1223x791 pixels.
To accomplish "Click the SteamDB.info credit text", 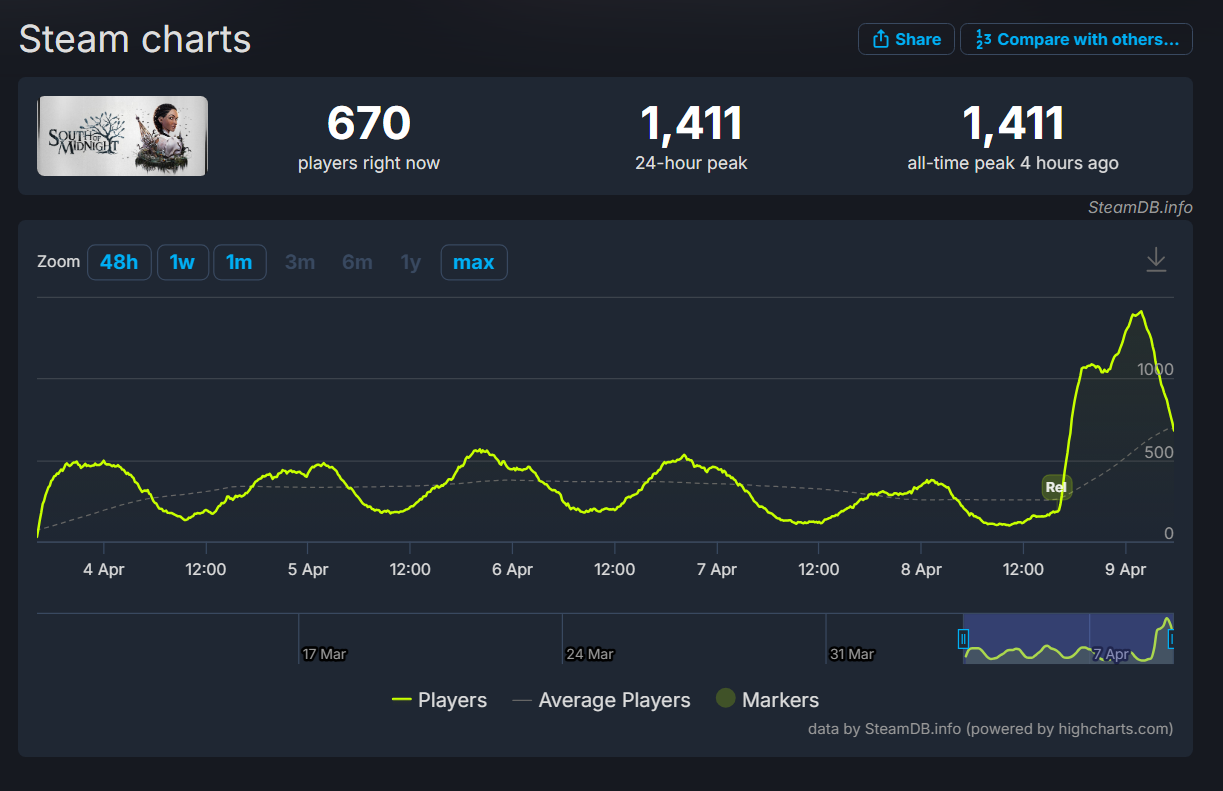I will (x=1140, y=208).
